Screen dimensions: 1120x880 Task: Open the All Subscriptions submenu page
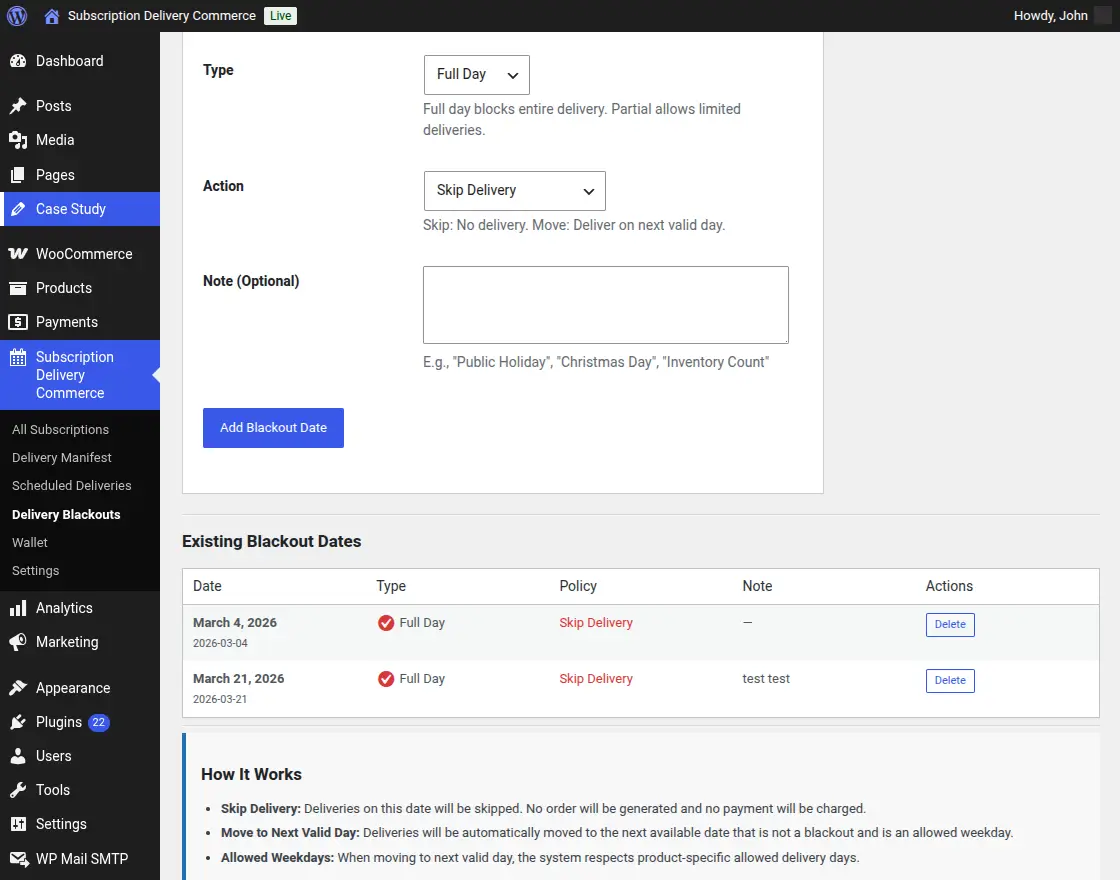[x=61, y=429]
